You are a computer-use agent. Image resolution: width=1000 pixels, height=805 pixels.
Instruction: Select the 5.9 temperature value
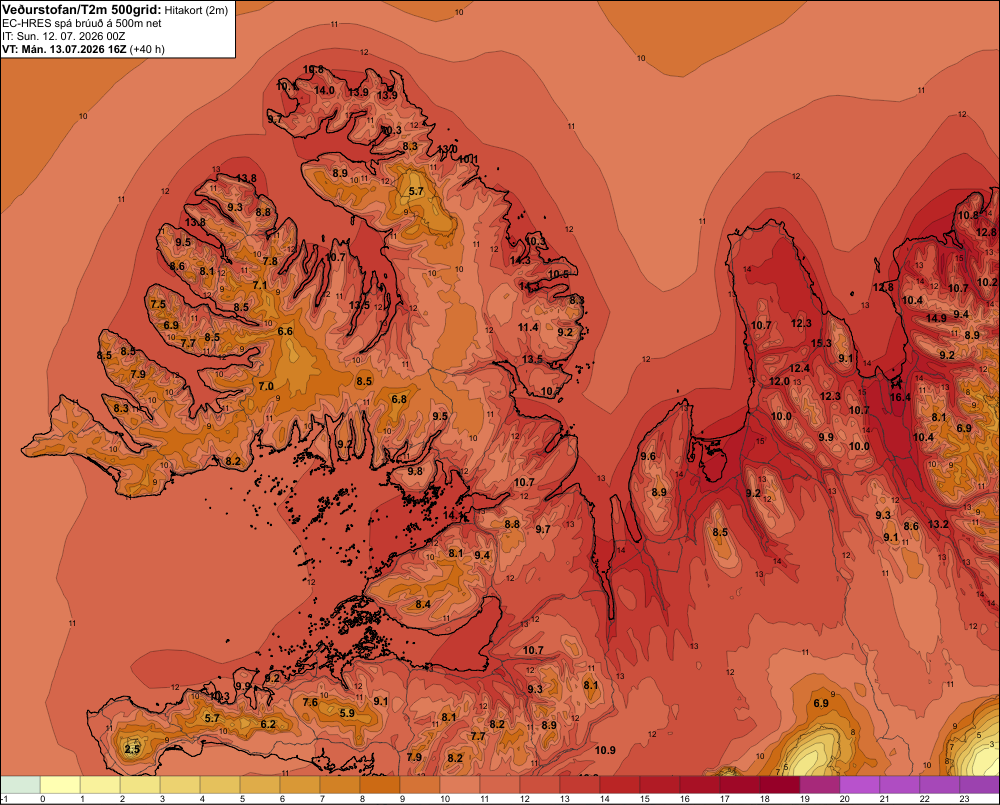coord(347,713)
